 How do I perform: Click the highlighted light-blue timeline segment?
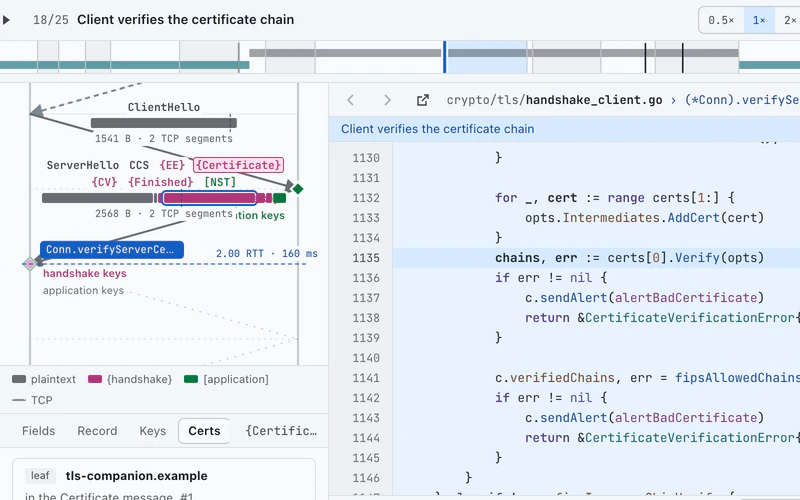(x=487, y=57)
